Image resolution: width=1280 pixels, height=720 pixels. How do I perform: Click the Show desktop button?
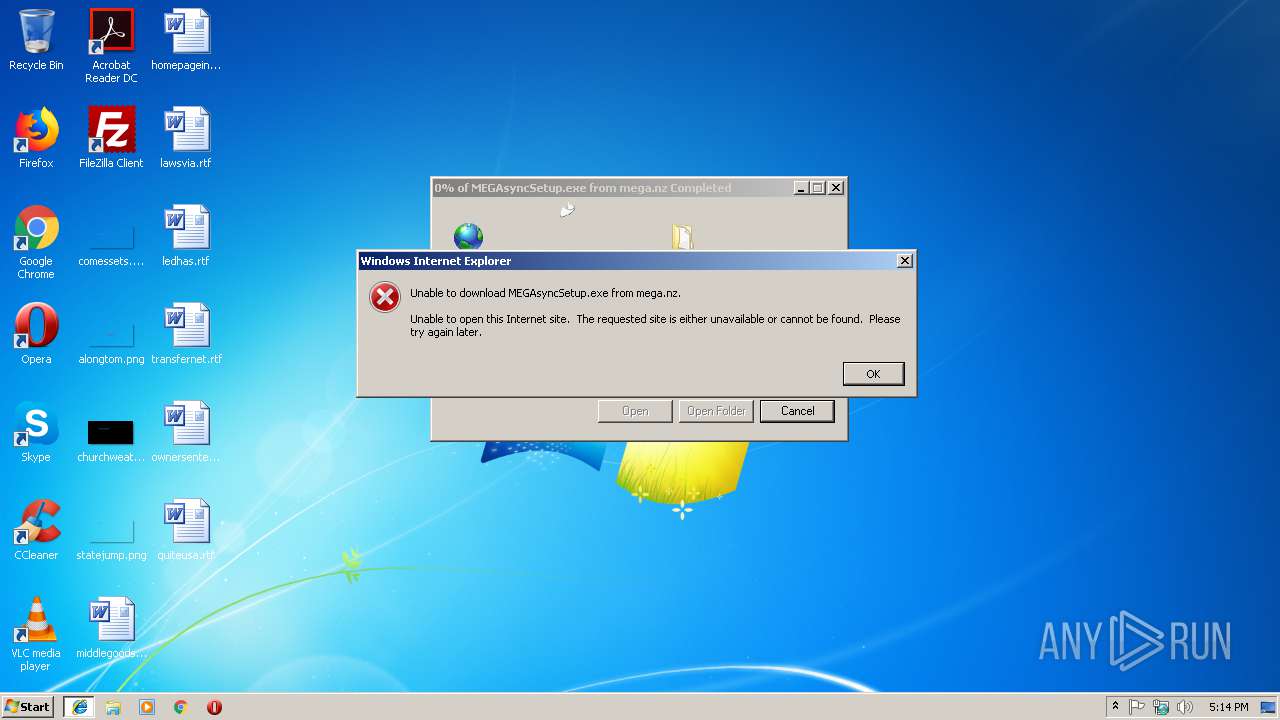pyautogui.click(x=1270, y=707)
